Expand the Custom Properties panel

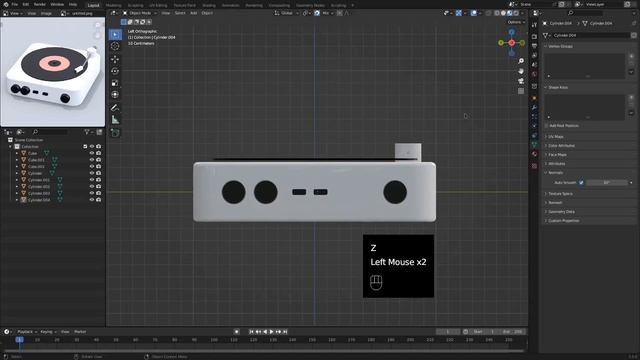[563, 221]
